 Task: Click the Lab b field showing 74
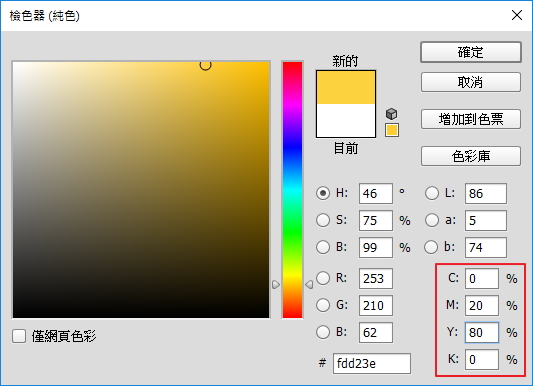[x=486, y=247]
